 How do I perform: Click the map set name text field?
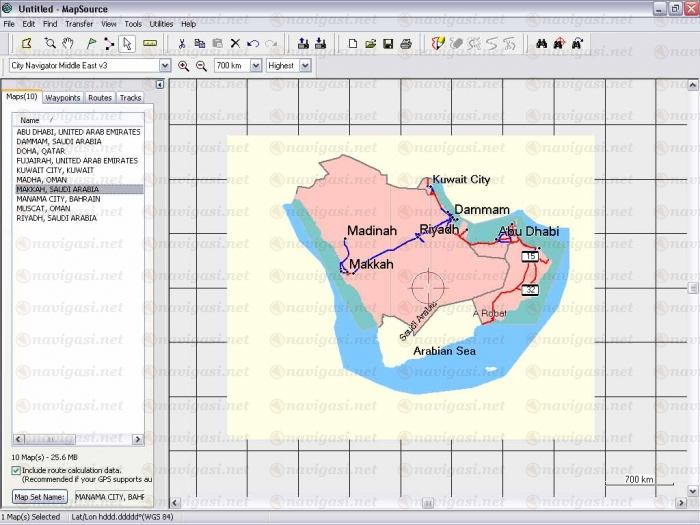(x=109, y=496)
